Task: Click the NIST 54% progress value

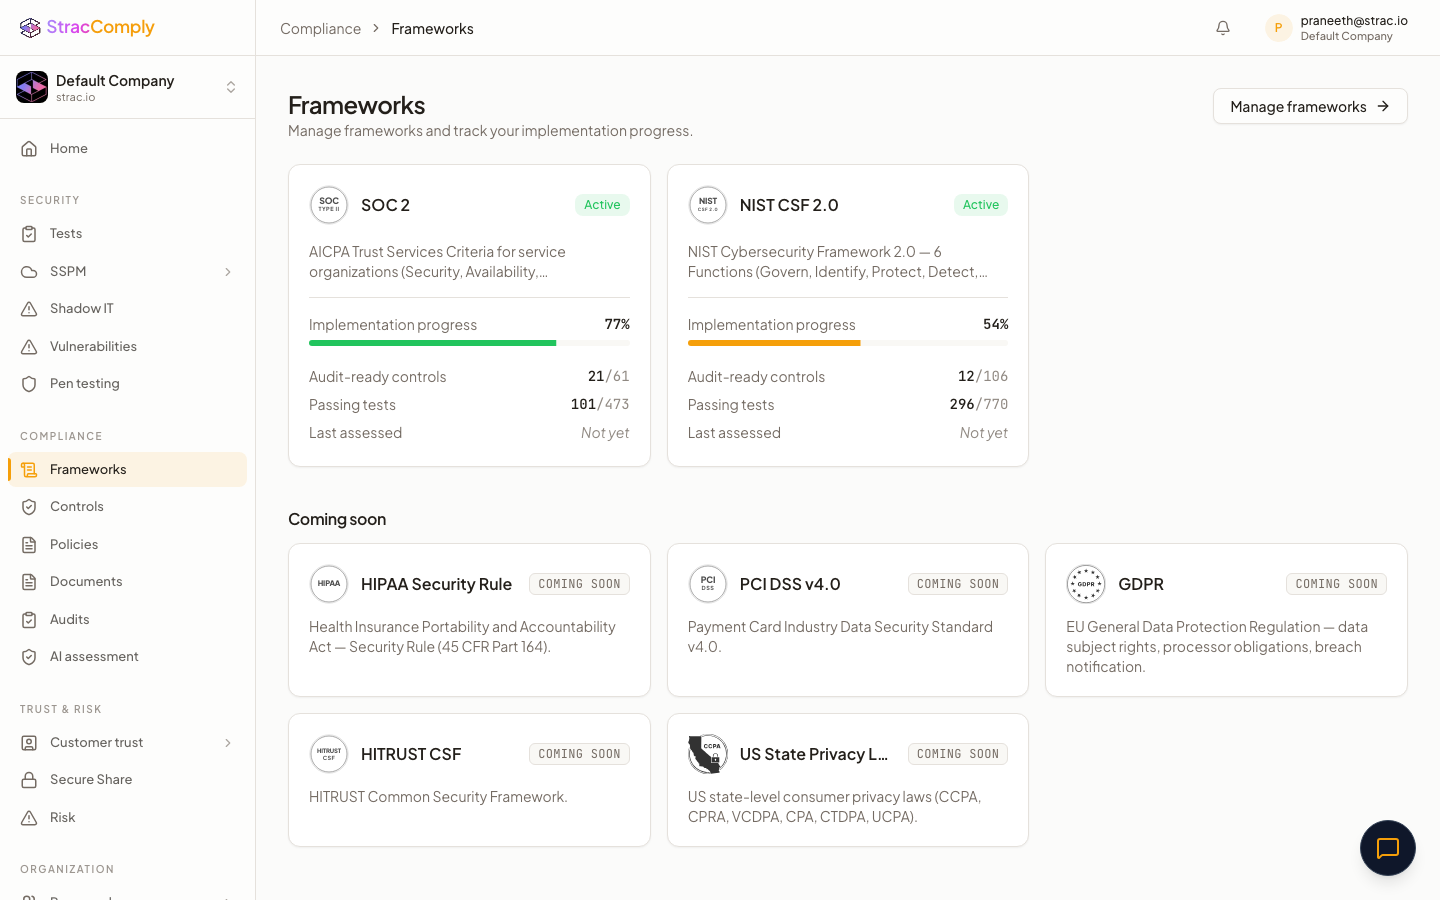Action: click(x=996, y=324)
